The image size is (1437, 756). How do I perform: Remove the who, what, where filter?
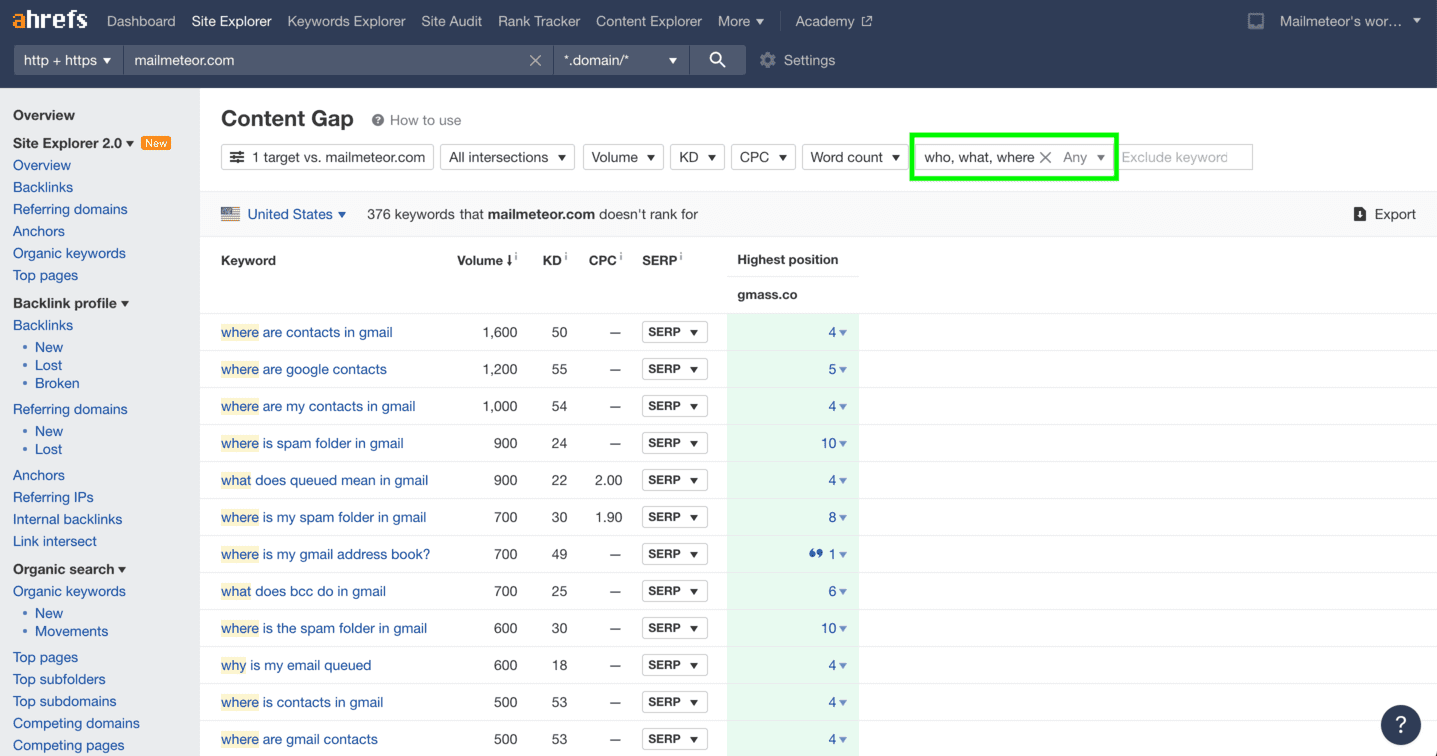pyautogui.click(x=1045, y=157)
